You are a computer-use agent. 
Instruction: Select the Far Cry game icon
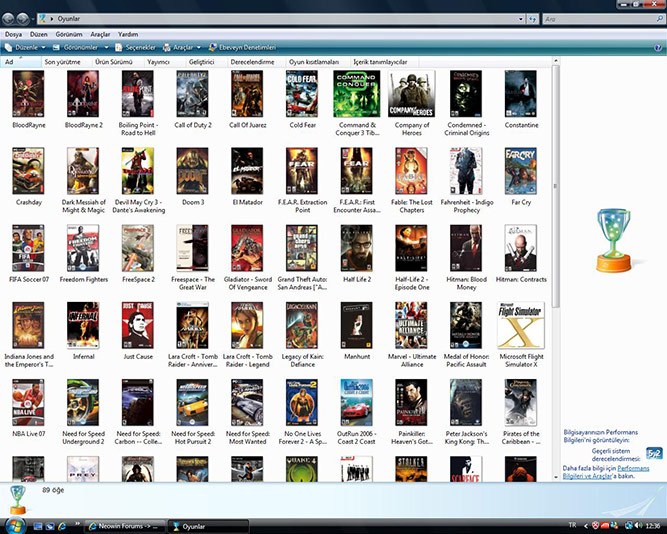click(521, 171)
